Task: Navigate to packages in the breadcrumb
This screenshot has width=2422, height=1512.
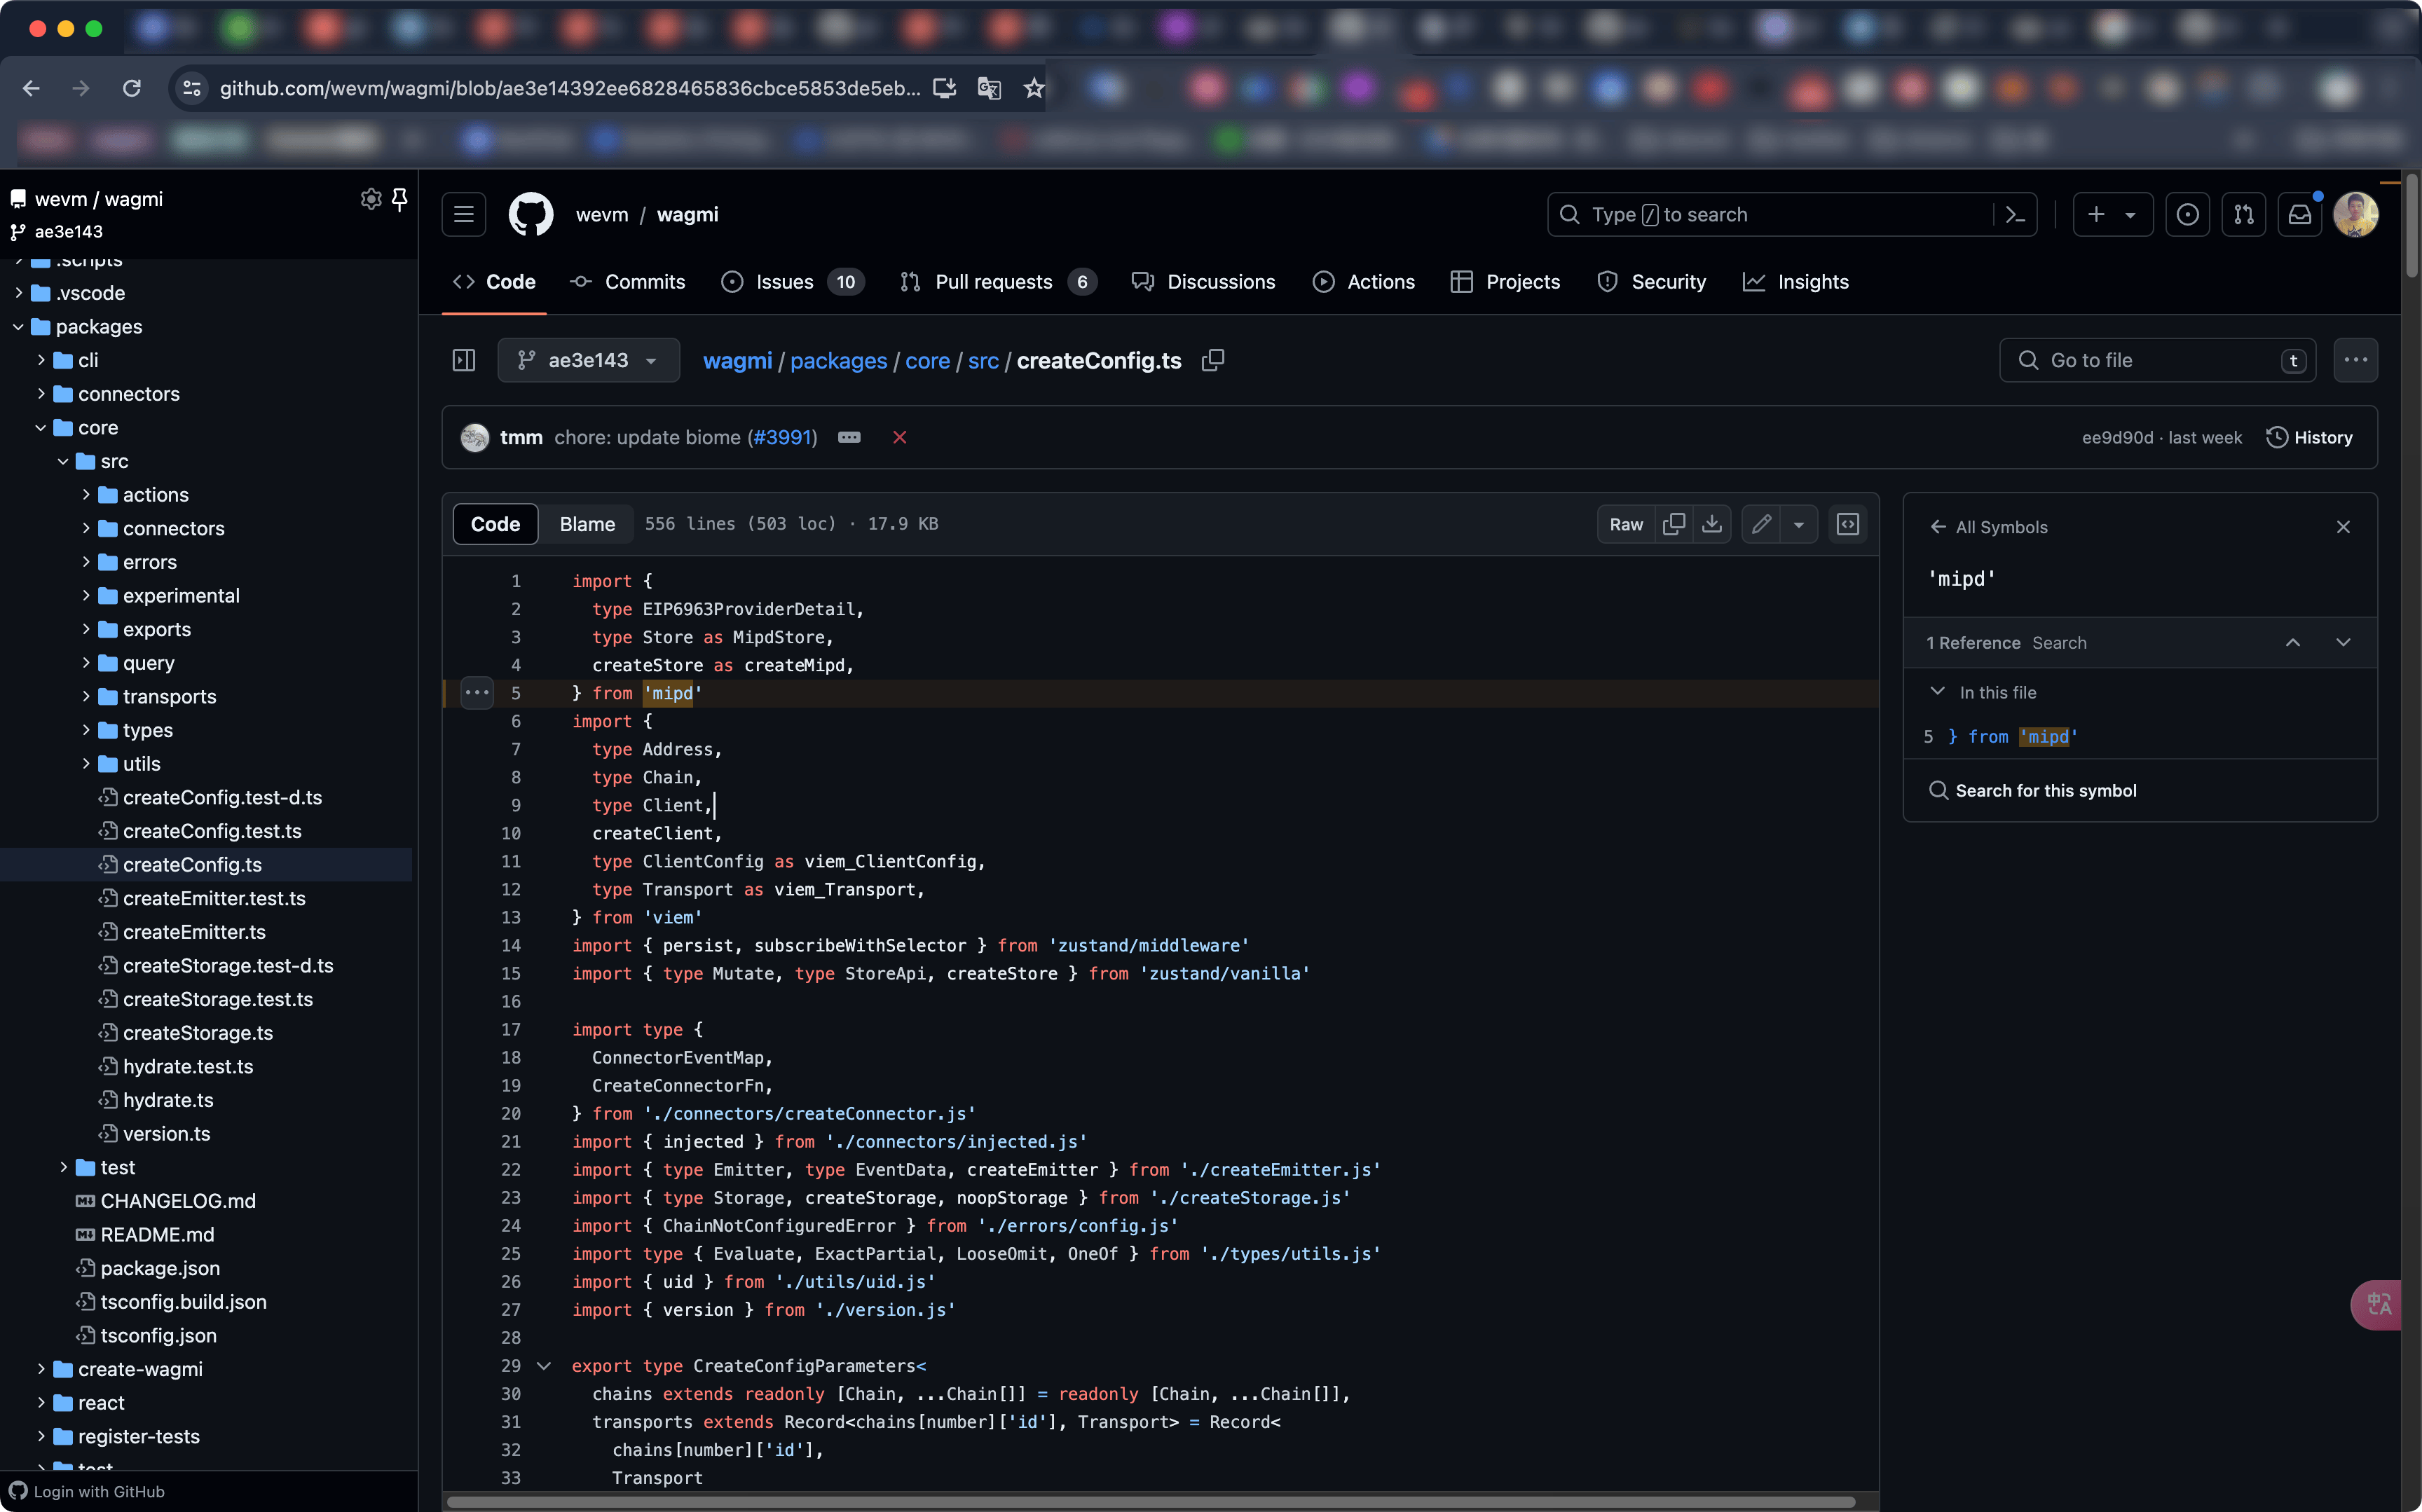Action: [x=838, y=360]
